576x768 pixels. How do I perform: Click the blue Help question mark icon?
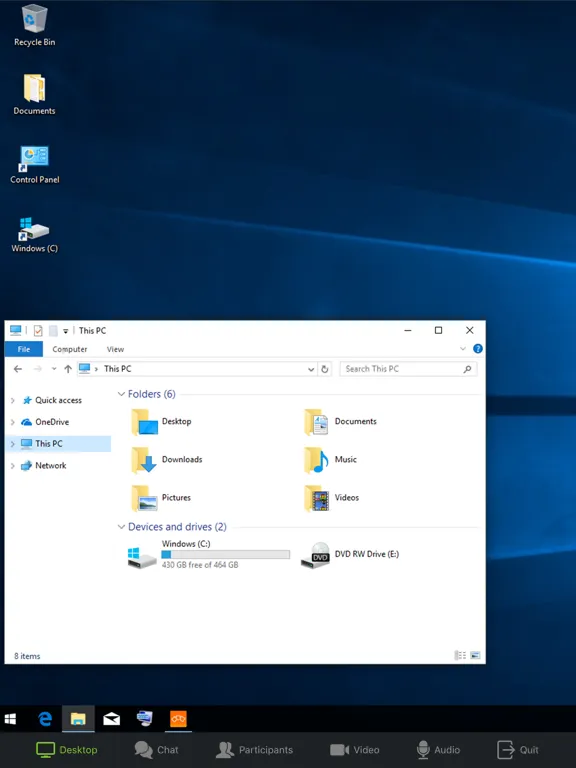478,349
